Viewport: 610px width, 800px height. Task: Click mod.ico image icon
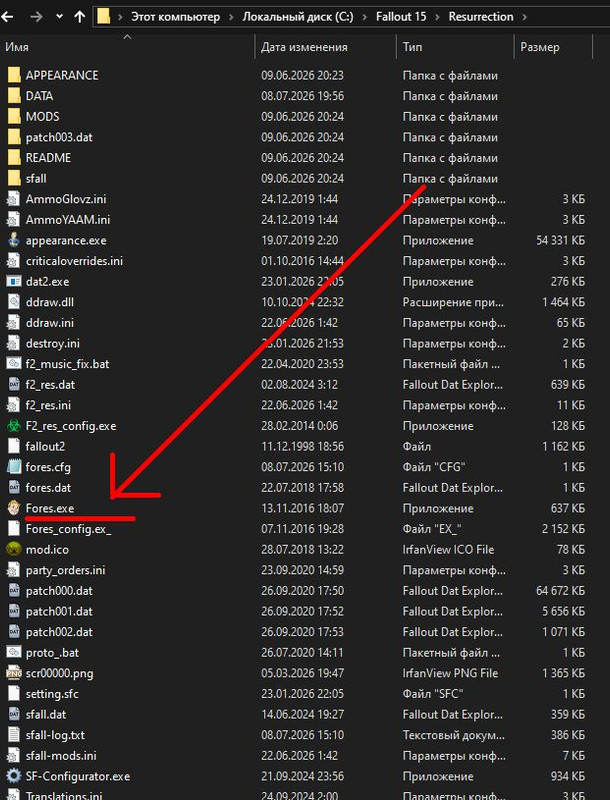coord(14,549)
